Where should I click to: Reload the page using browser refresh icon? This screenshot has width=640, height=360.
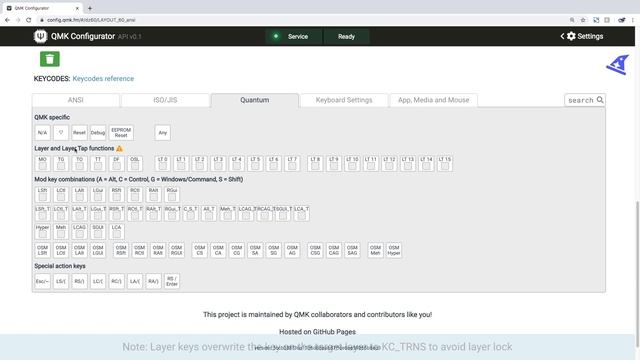pos(29,20)
